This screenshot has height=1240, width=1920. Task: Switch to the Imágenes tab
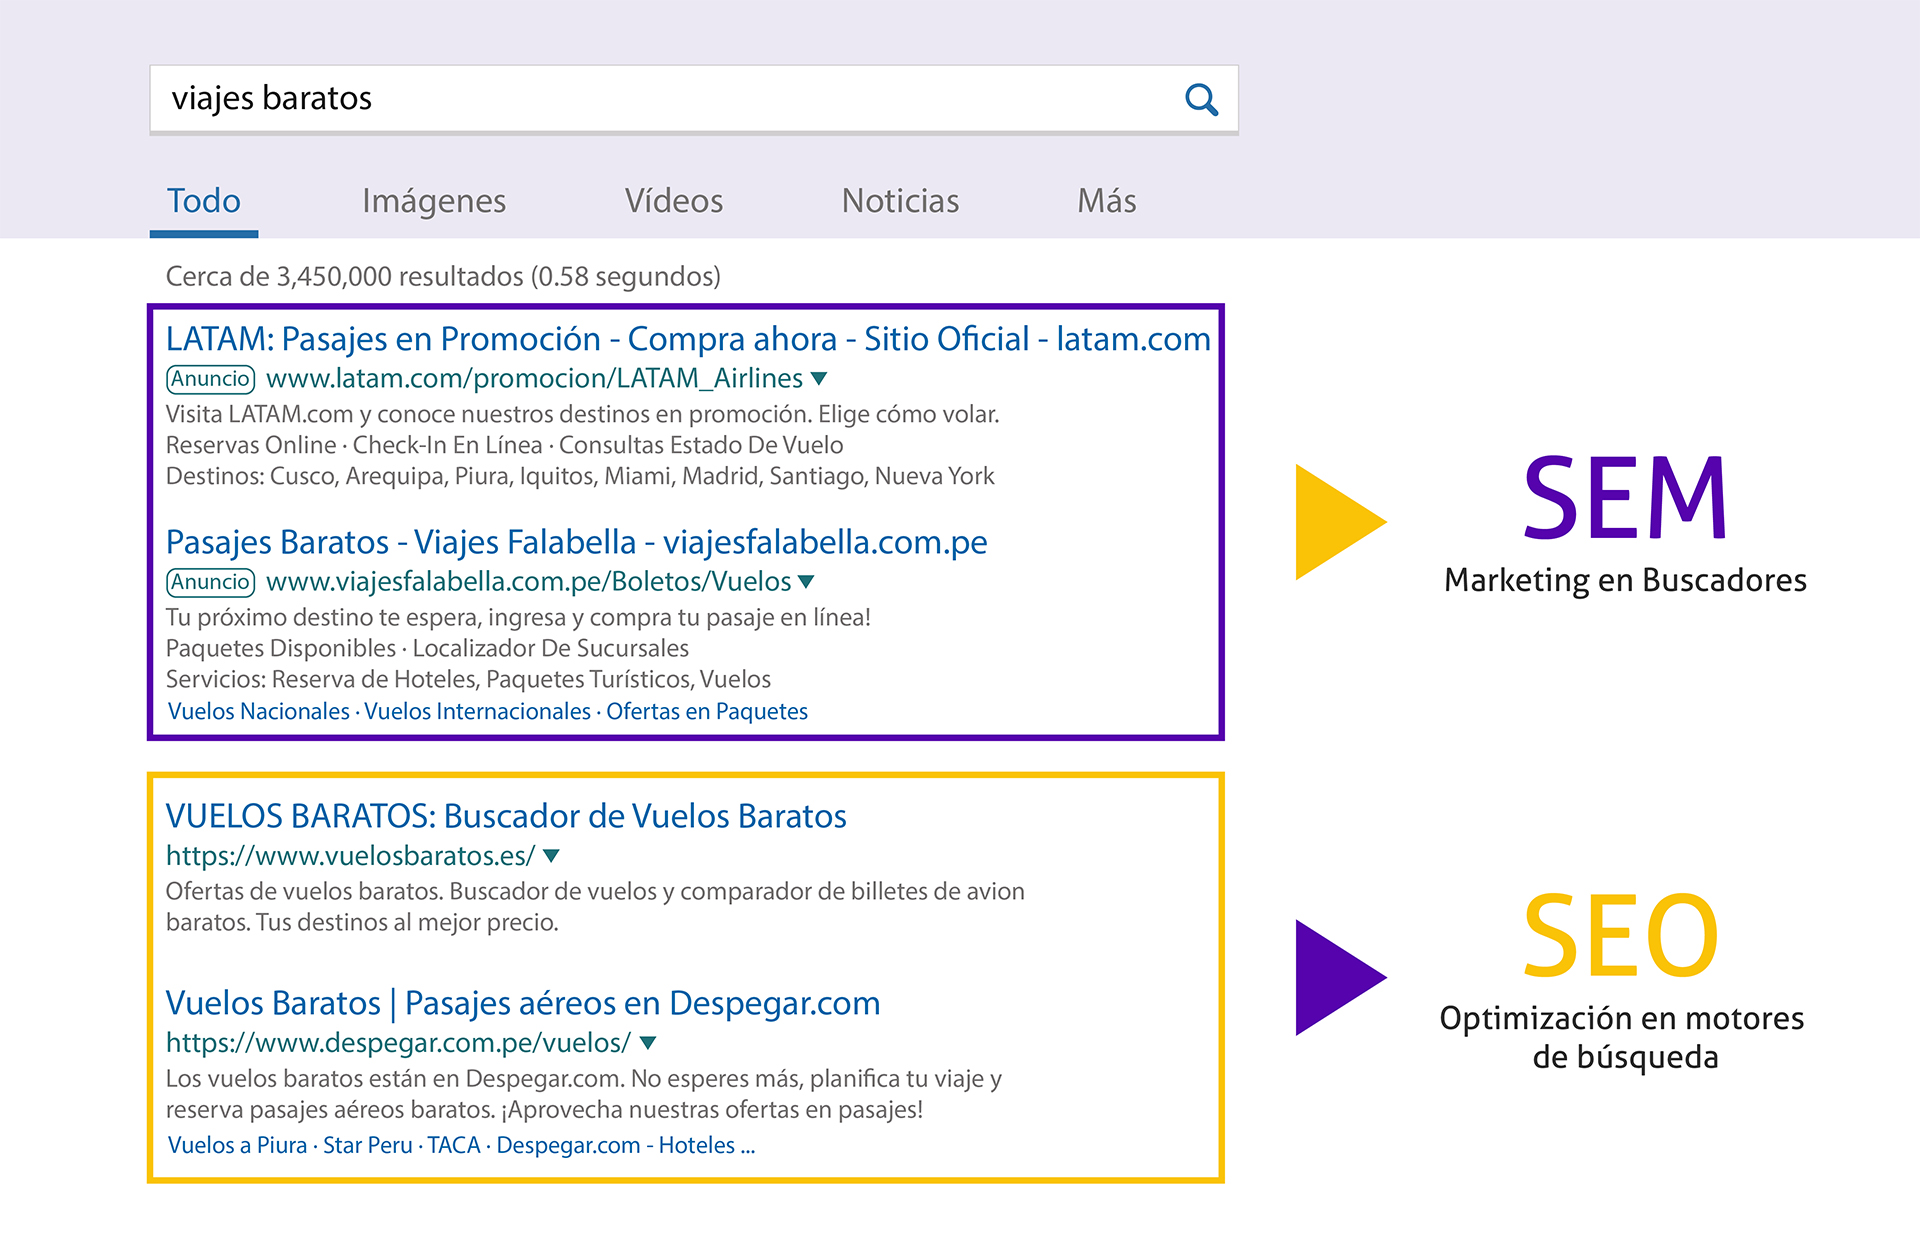(434, 201)
